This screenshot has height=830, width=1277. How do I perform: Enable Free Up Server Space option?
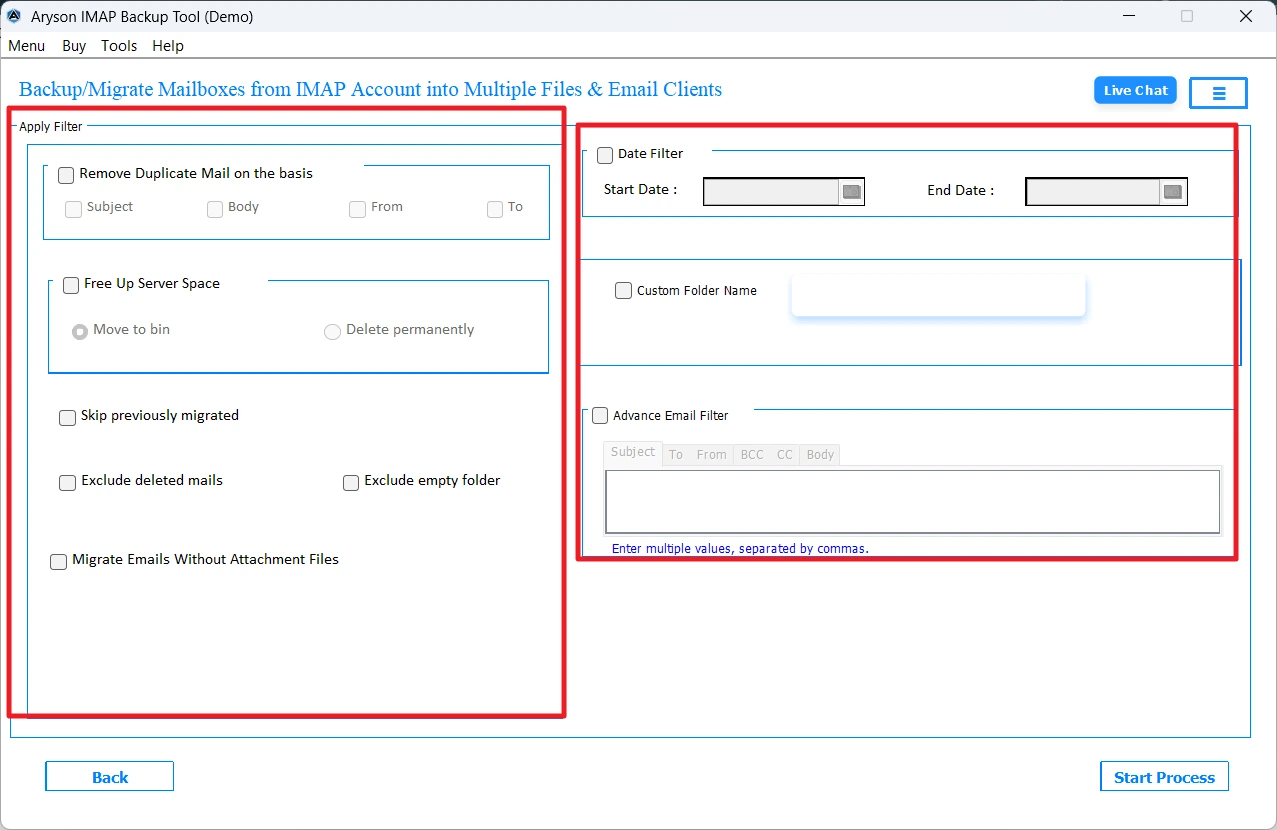(x=71, y=285)
